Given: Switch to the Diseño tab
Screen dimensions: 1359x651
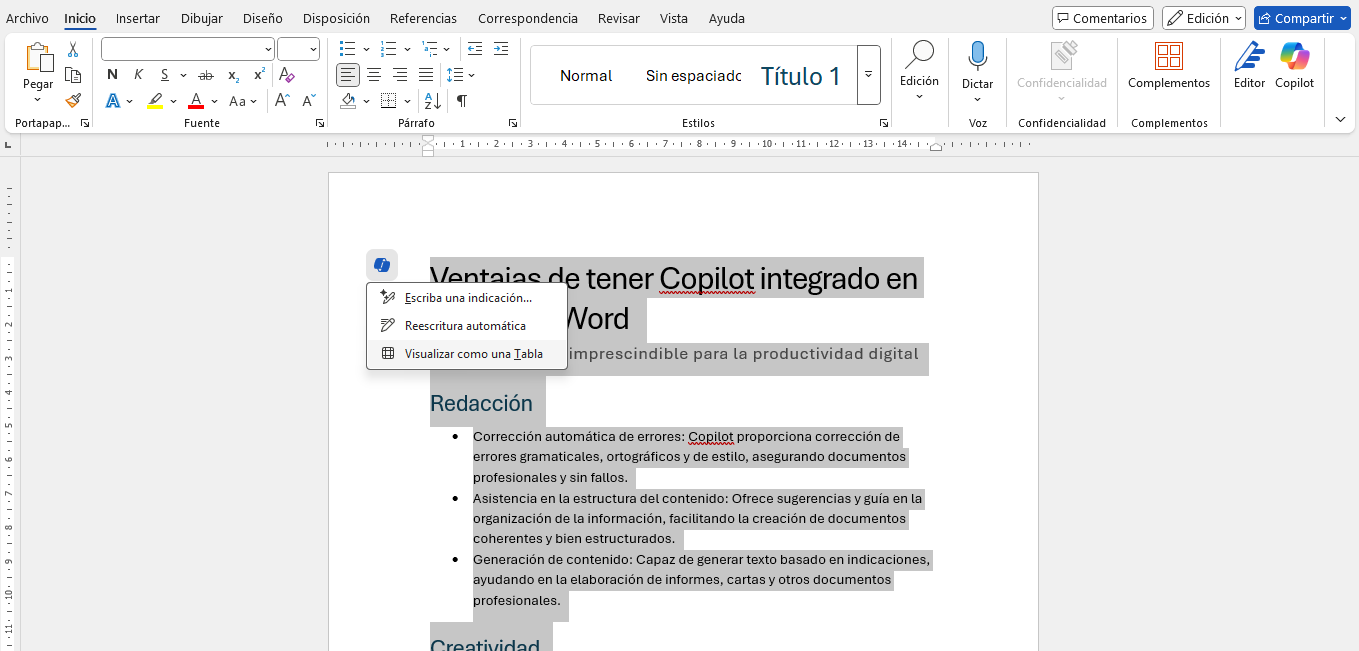Looking at the screenshot, I should click(x=262, y=18).
